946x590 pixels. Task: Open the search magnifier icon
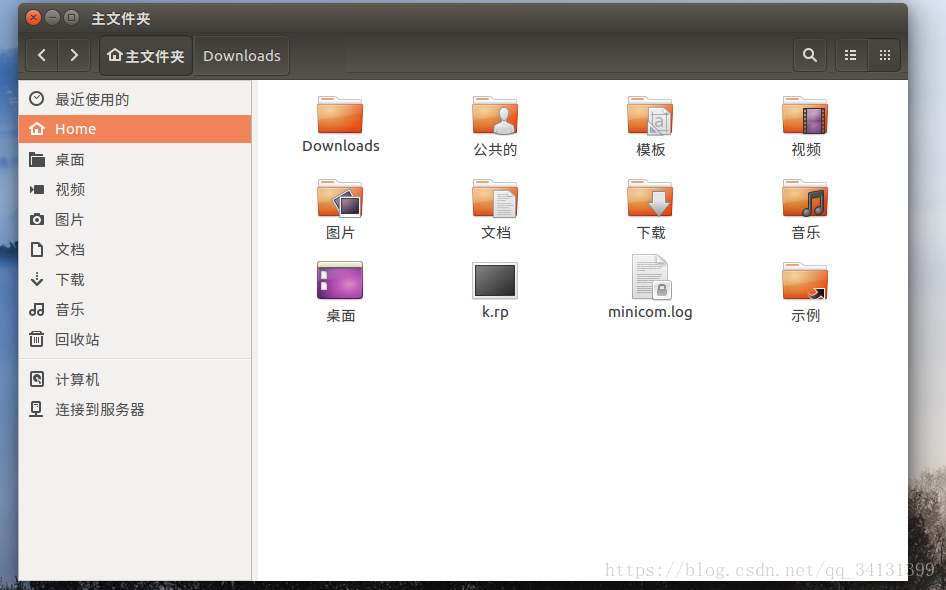tap(810, 56)
